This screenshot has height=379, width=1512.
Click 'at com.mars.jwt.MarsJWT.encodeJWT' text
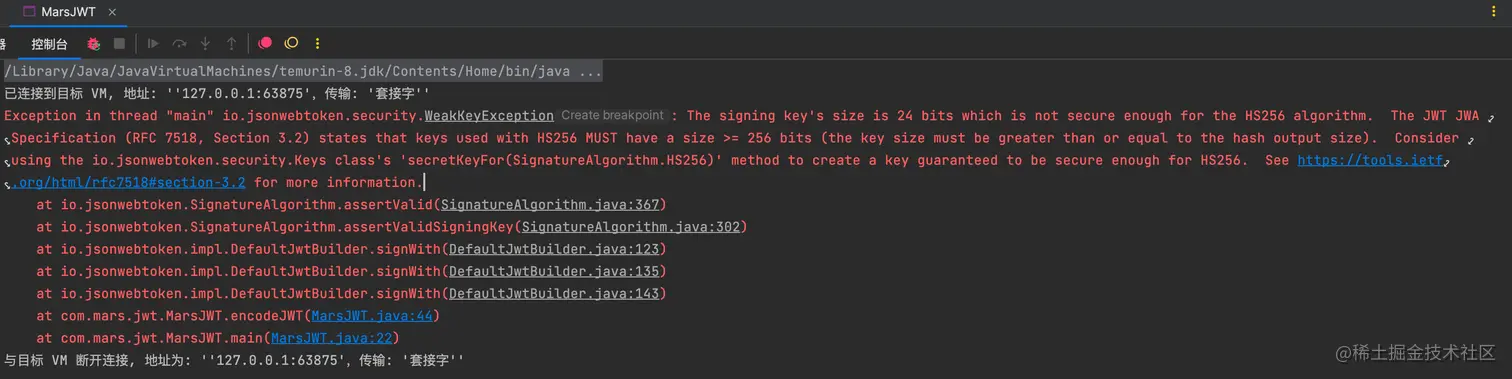coord(170,316)
